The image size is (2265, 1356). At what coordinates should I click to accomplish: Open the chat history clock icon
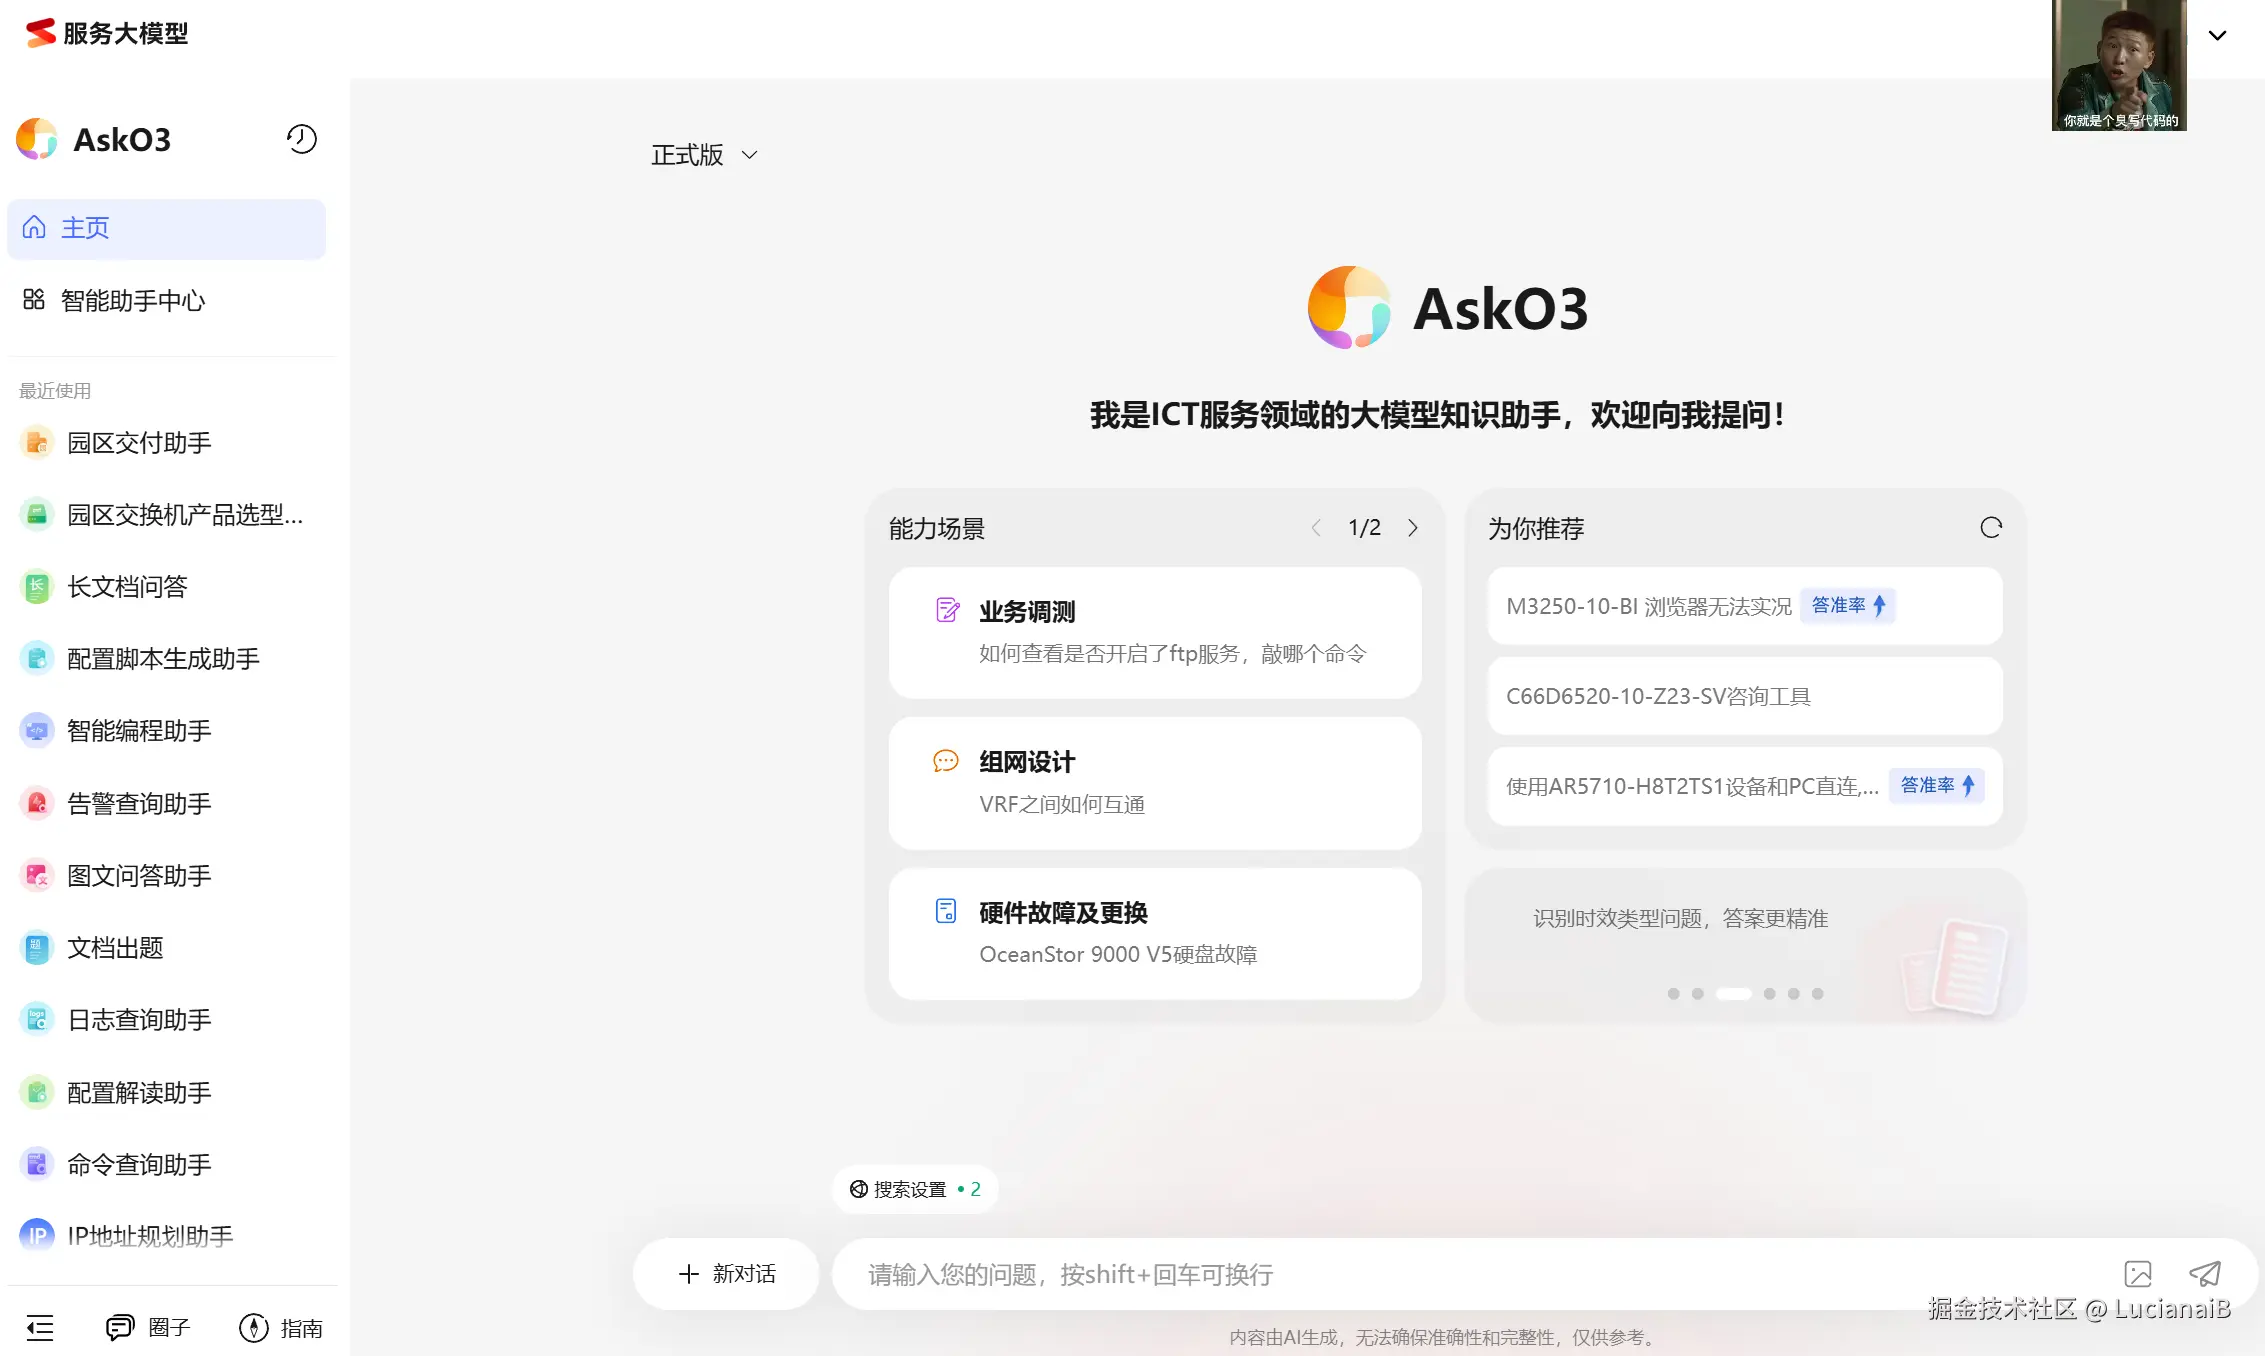pos(301,139)
